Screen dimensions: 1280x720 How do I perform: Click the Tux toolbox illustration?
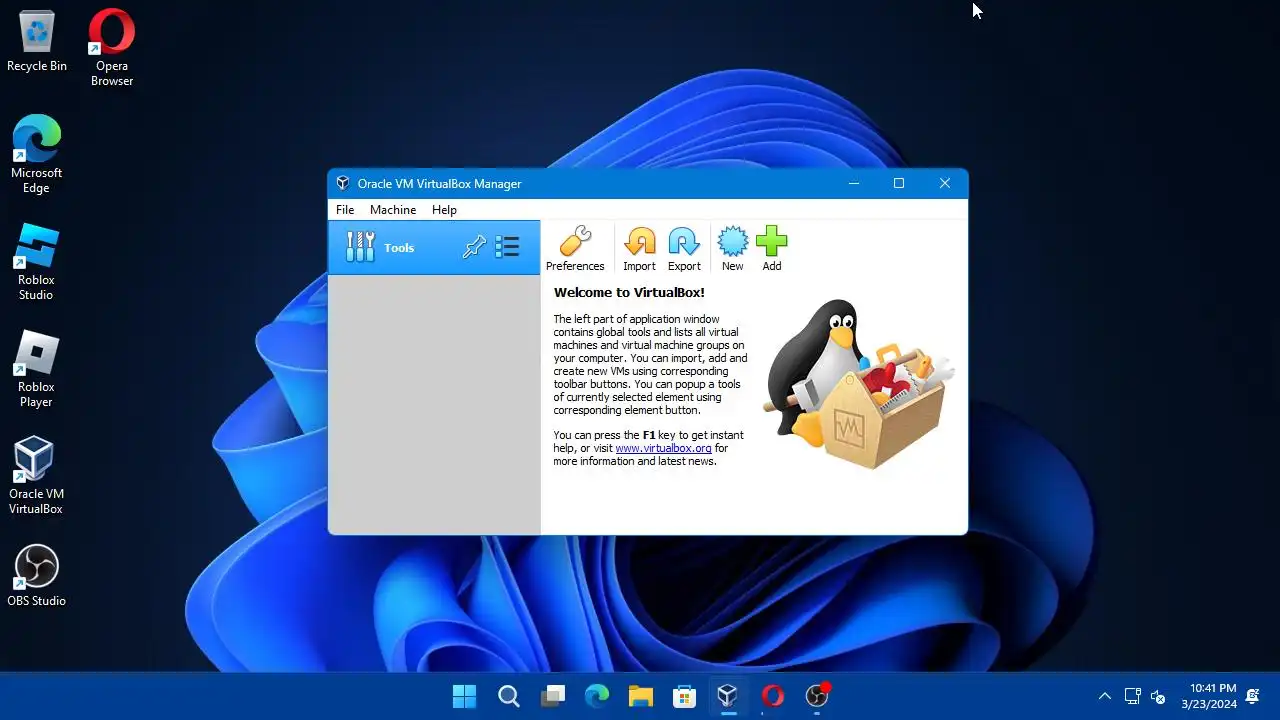click(x=858, y=384)
